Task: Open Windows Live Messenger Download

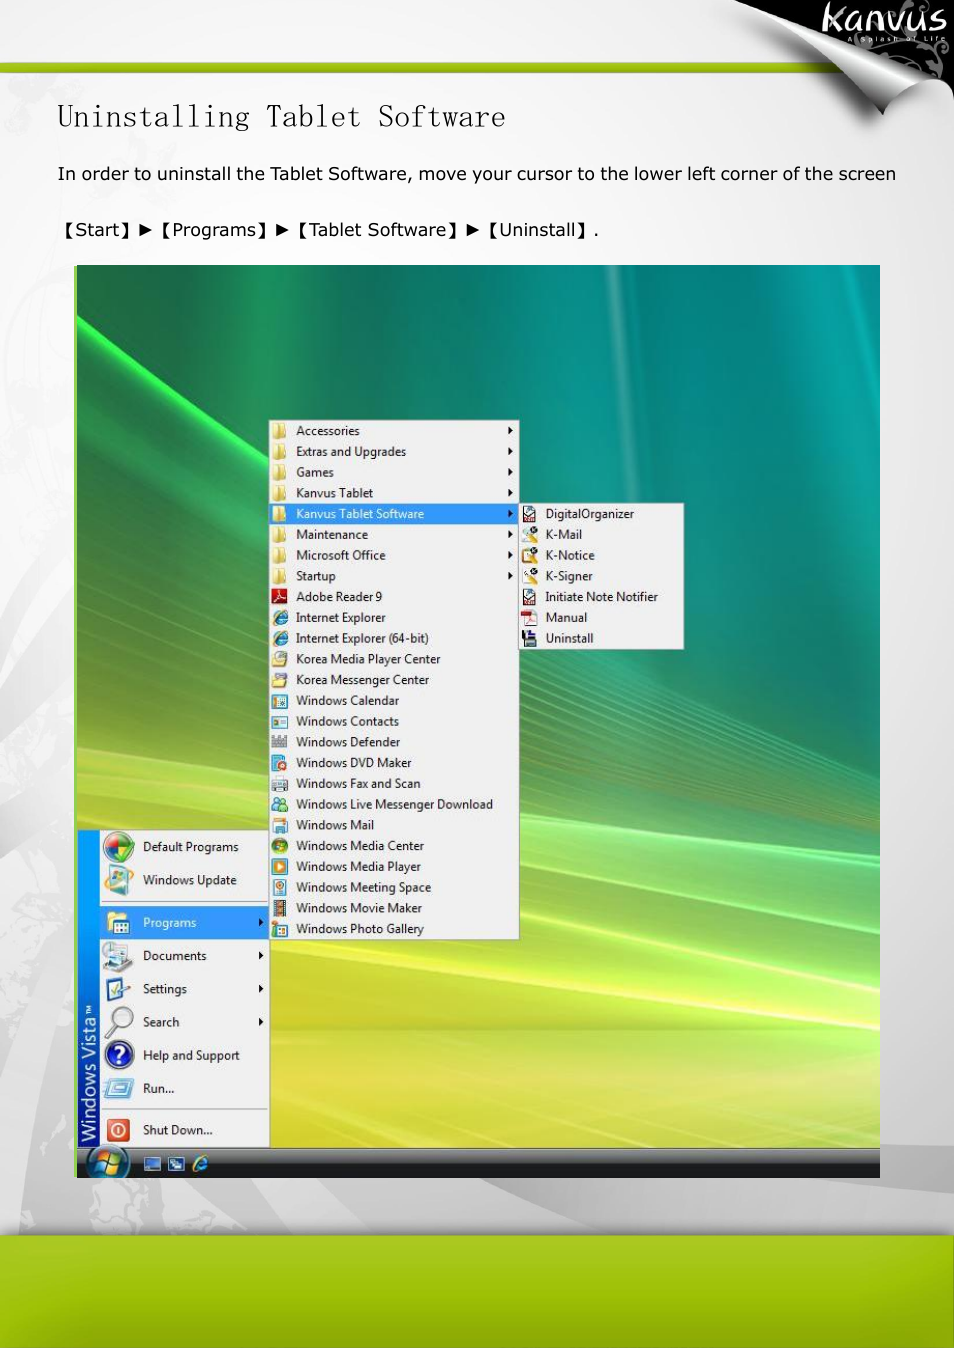Action: 394,805
